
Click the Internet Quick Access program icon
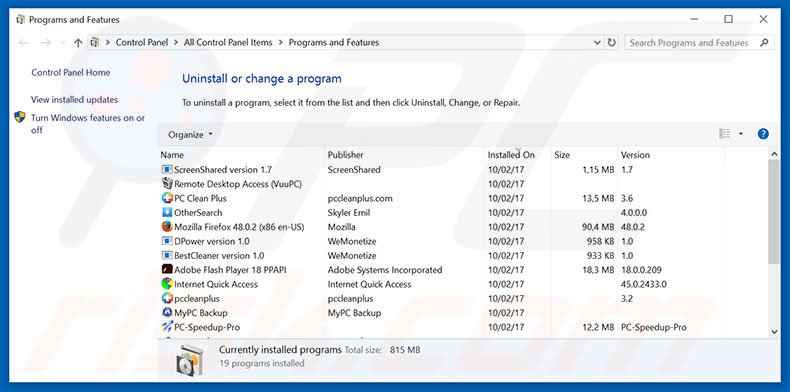pyautogui.click(x=167, y=284)
